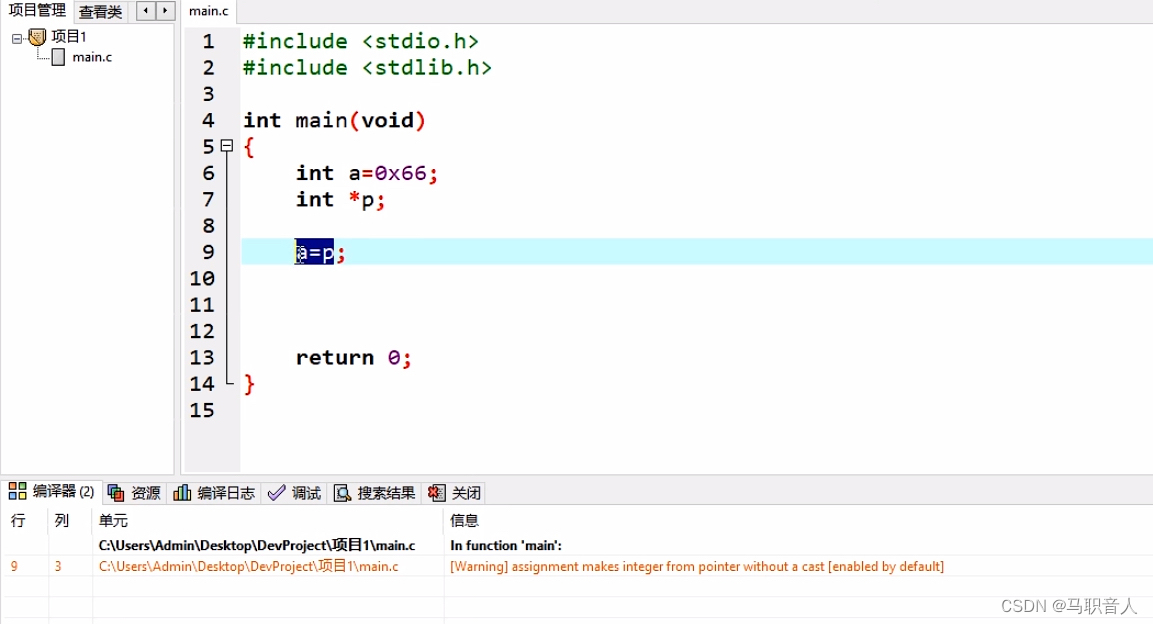Click the '#include <stdlib.h>' line
The height and width of the screenshot is (624, 1153).
367,68
